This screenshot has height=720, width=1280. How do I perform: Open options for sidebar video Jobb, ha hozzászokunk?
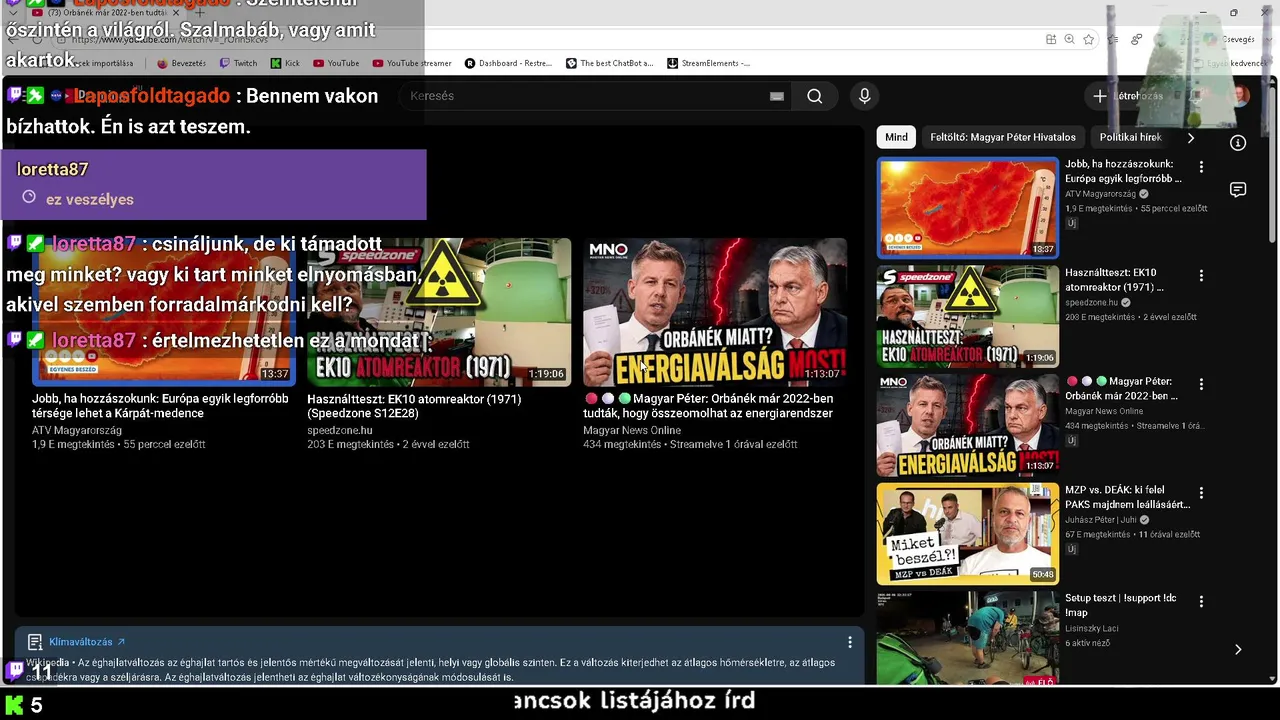[1201, 167]
